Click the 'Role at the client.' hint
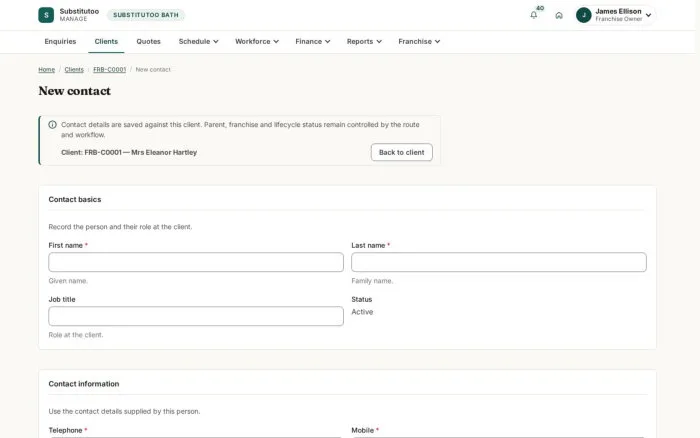Screen dimensions: 700x438 coord(76,335)
